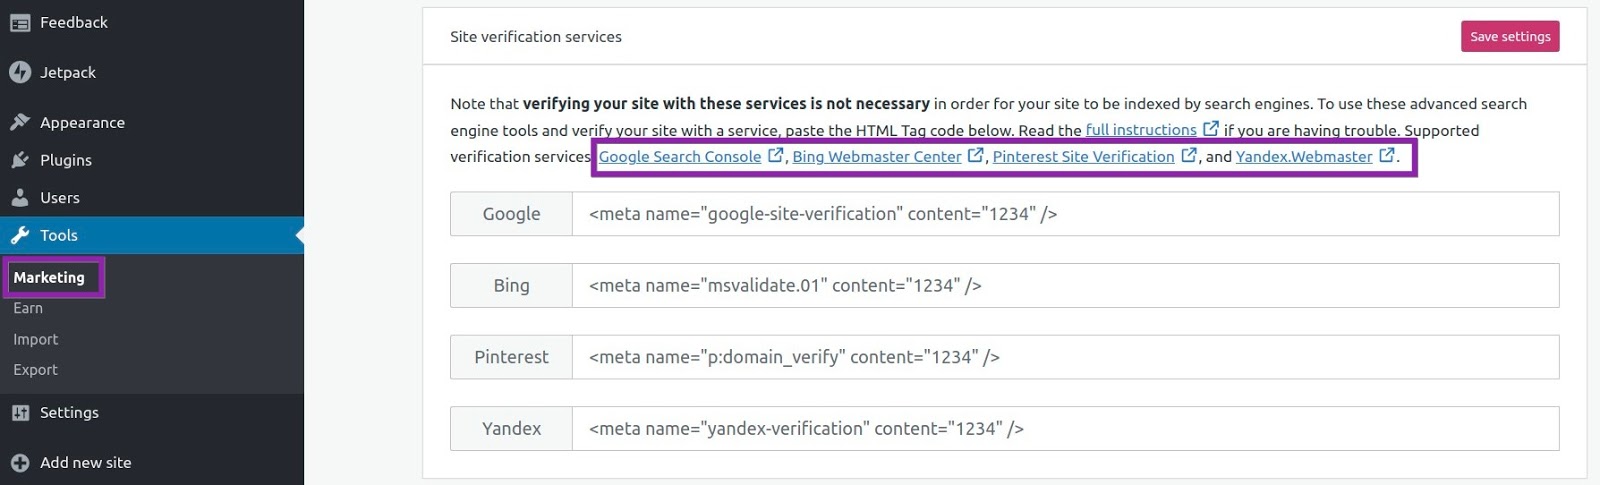Screen dimensions: 1600x485
Task: Save settings with the red button
Action: pyautogui.click(x=1510, y=36)
